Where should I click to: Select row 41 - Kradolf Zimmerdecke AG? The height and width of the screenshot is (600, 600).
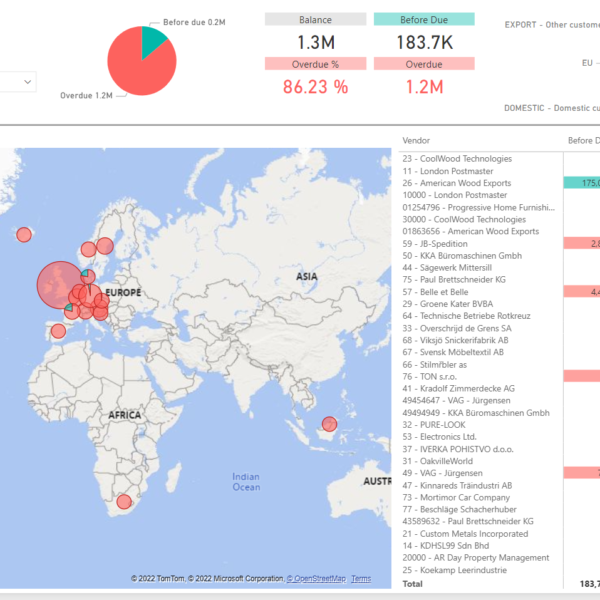[458, 389]
